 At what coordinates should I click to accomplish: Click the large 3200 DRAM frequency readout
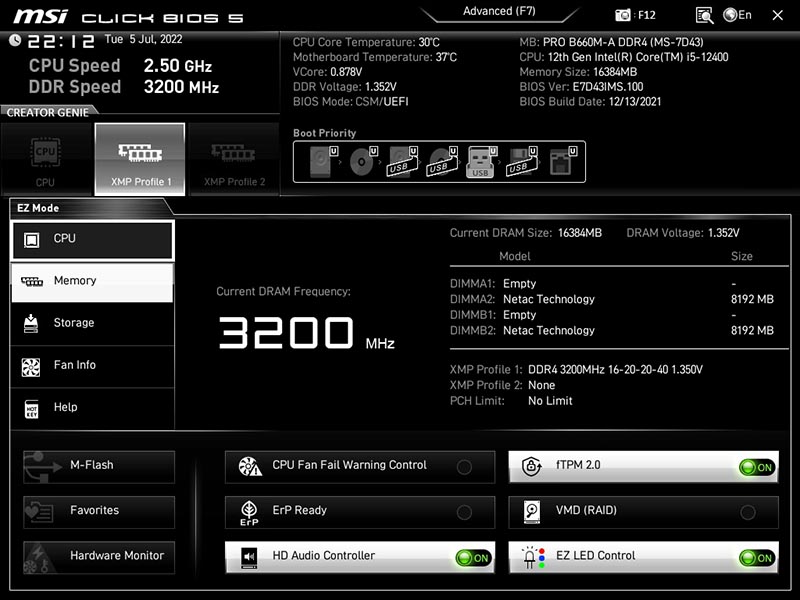pos(286,333)
